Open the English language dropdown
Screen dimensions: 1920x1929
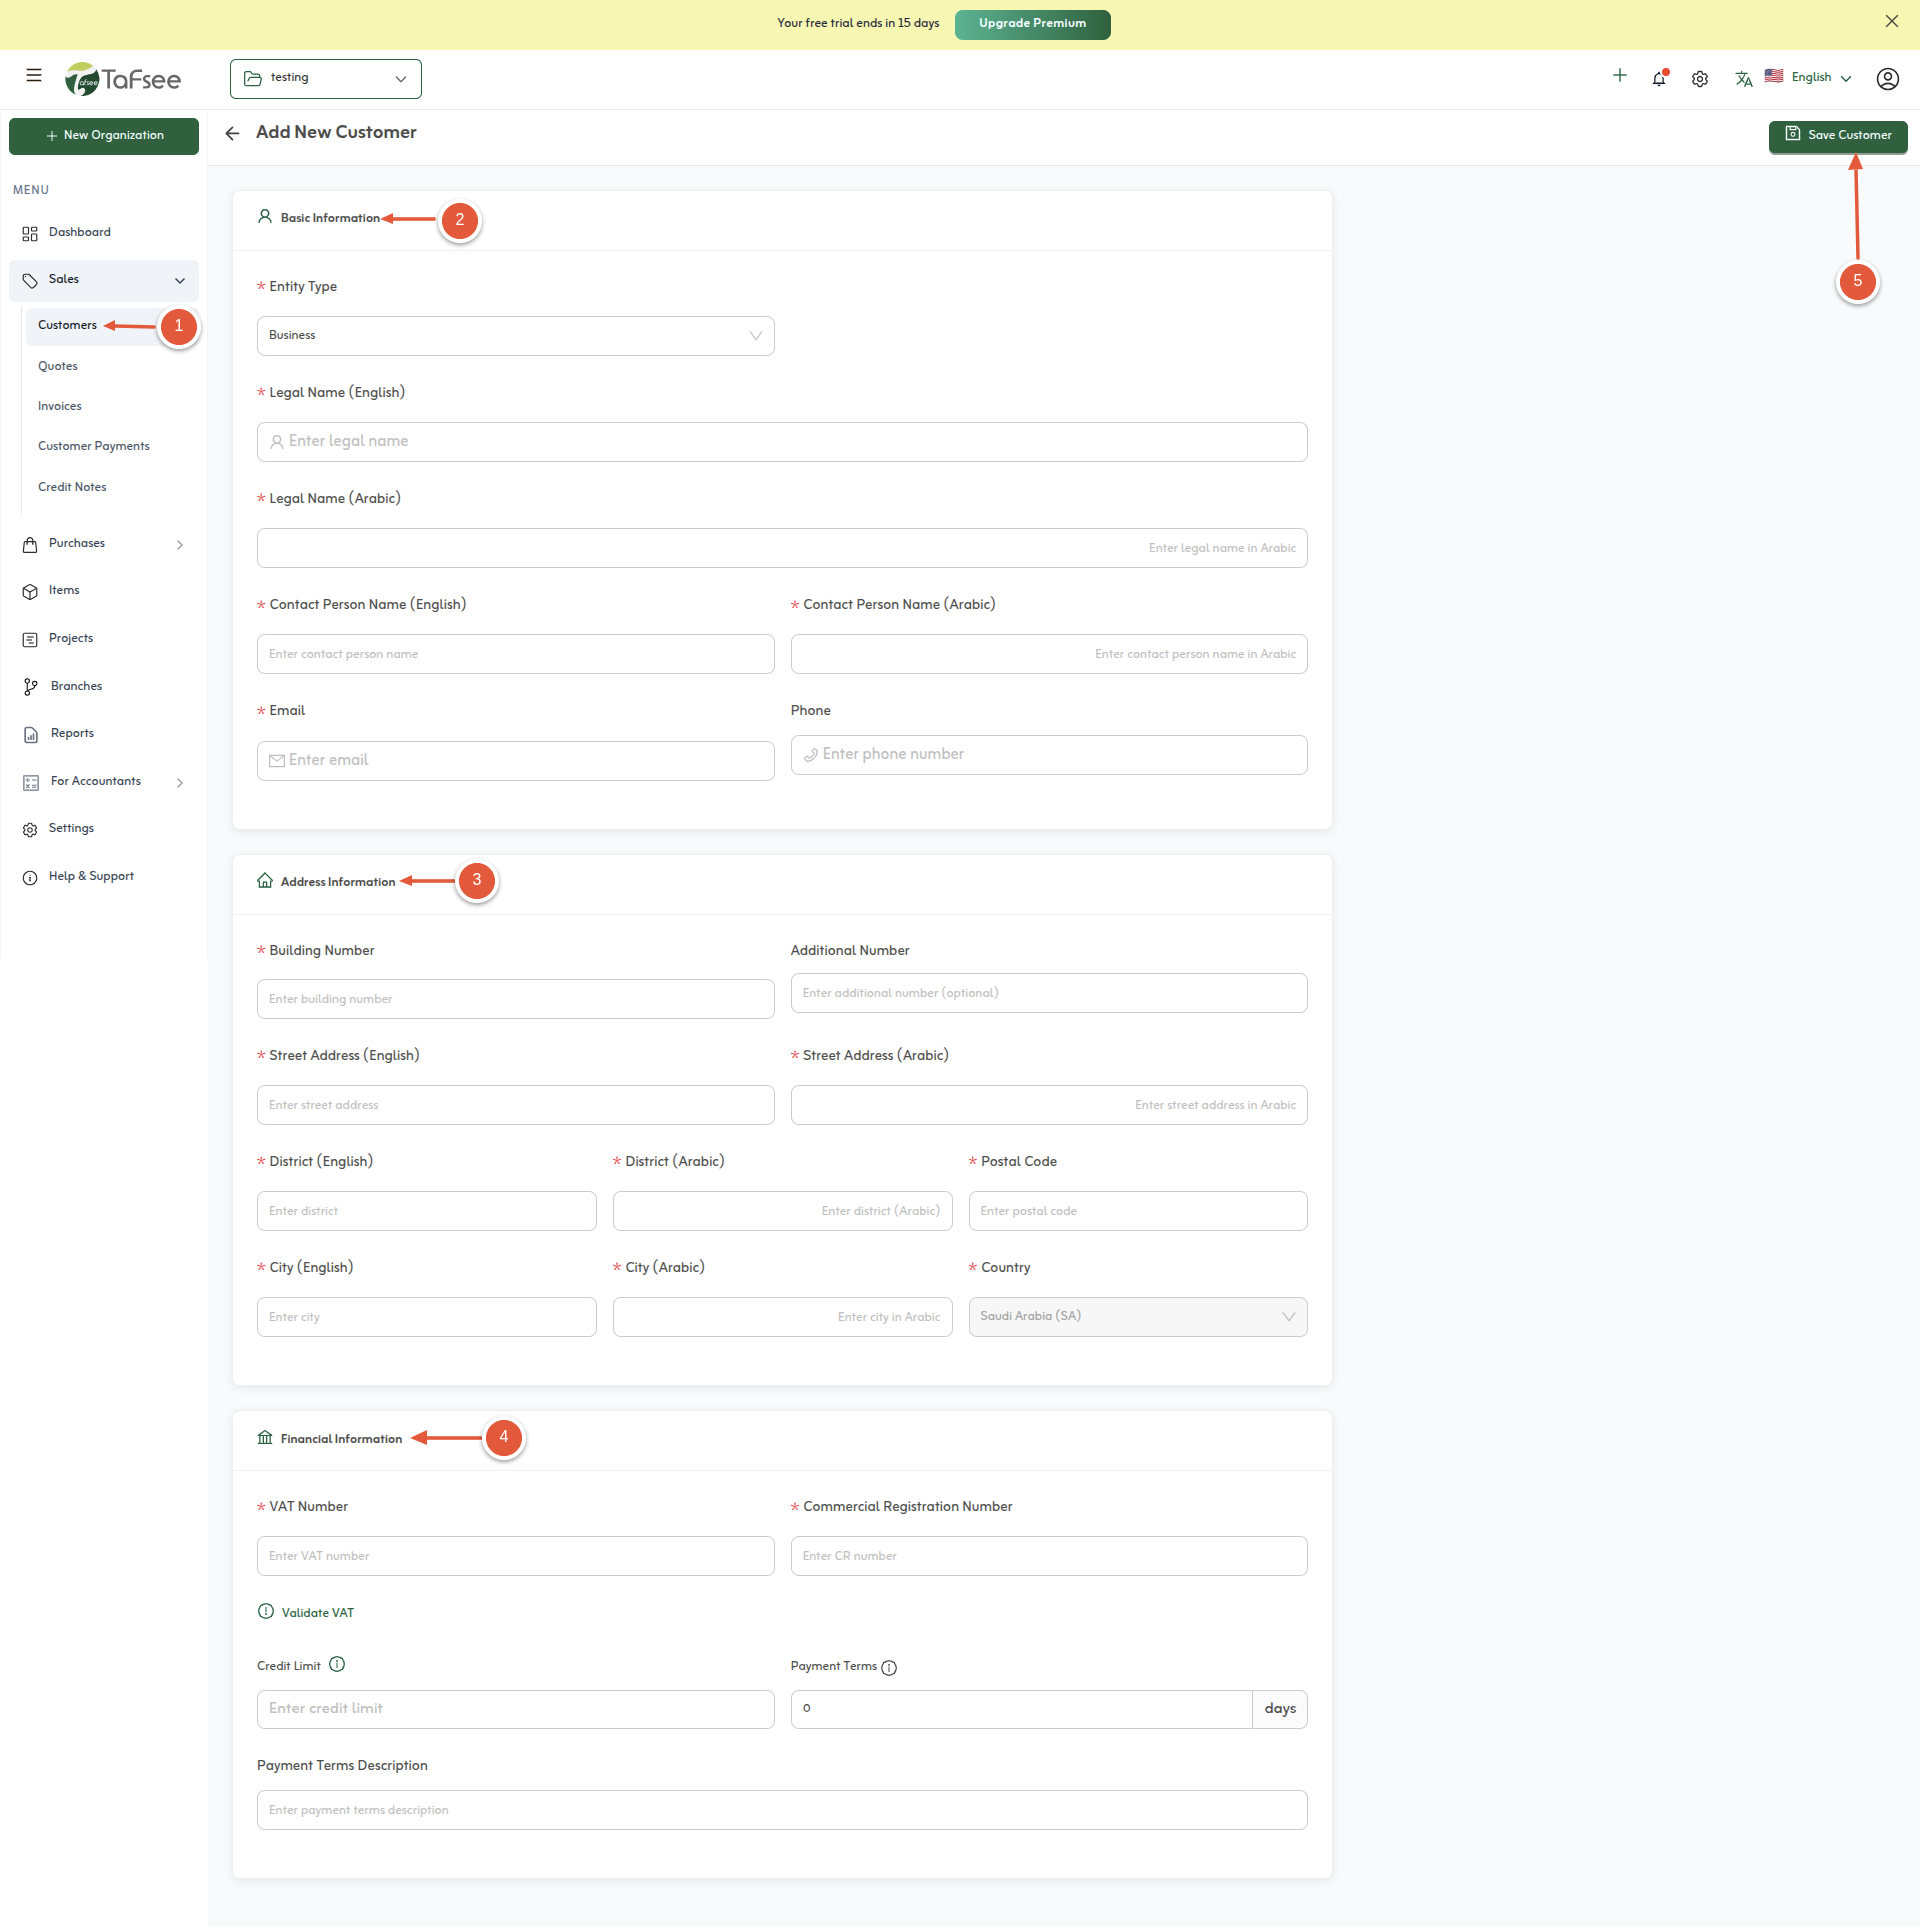(1809, 77)
